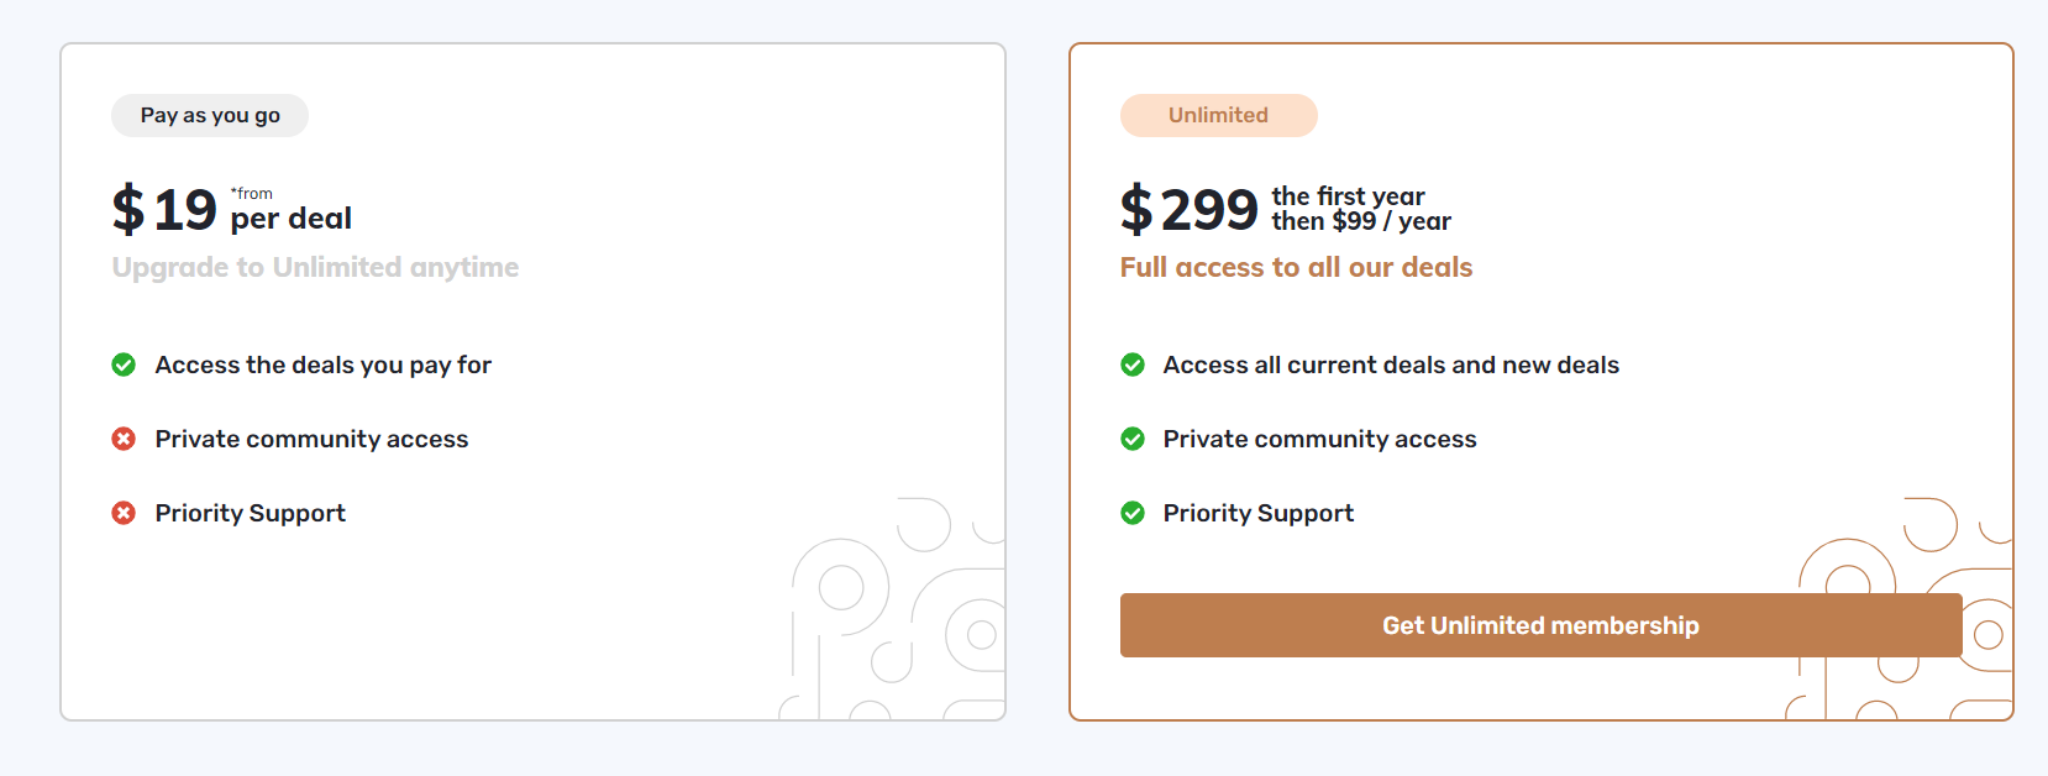Click the Access the deals you pay for label

323,365
